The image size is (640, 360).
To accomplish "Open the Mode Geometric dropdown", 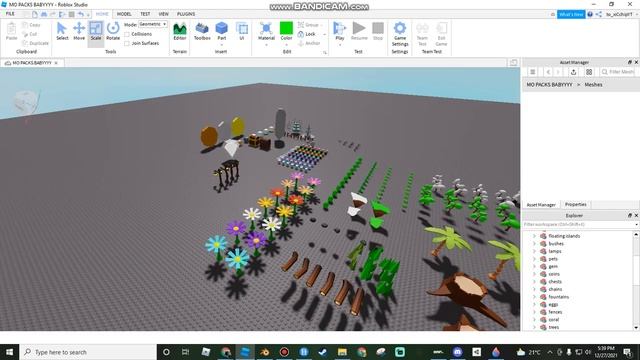I will (153, 24).
